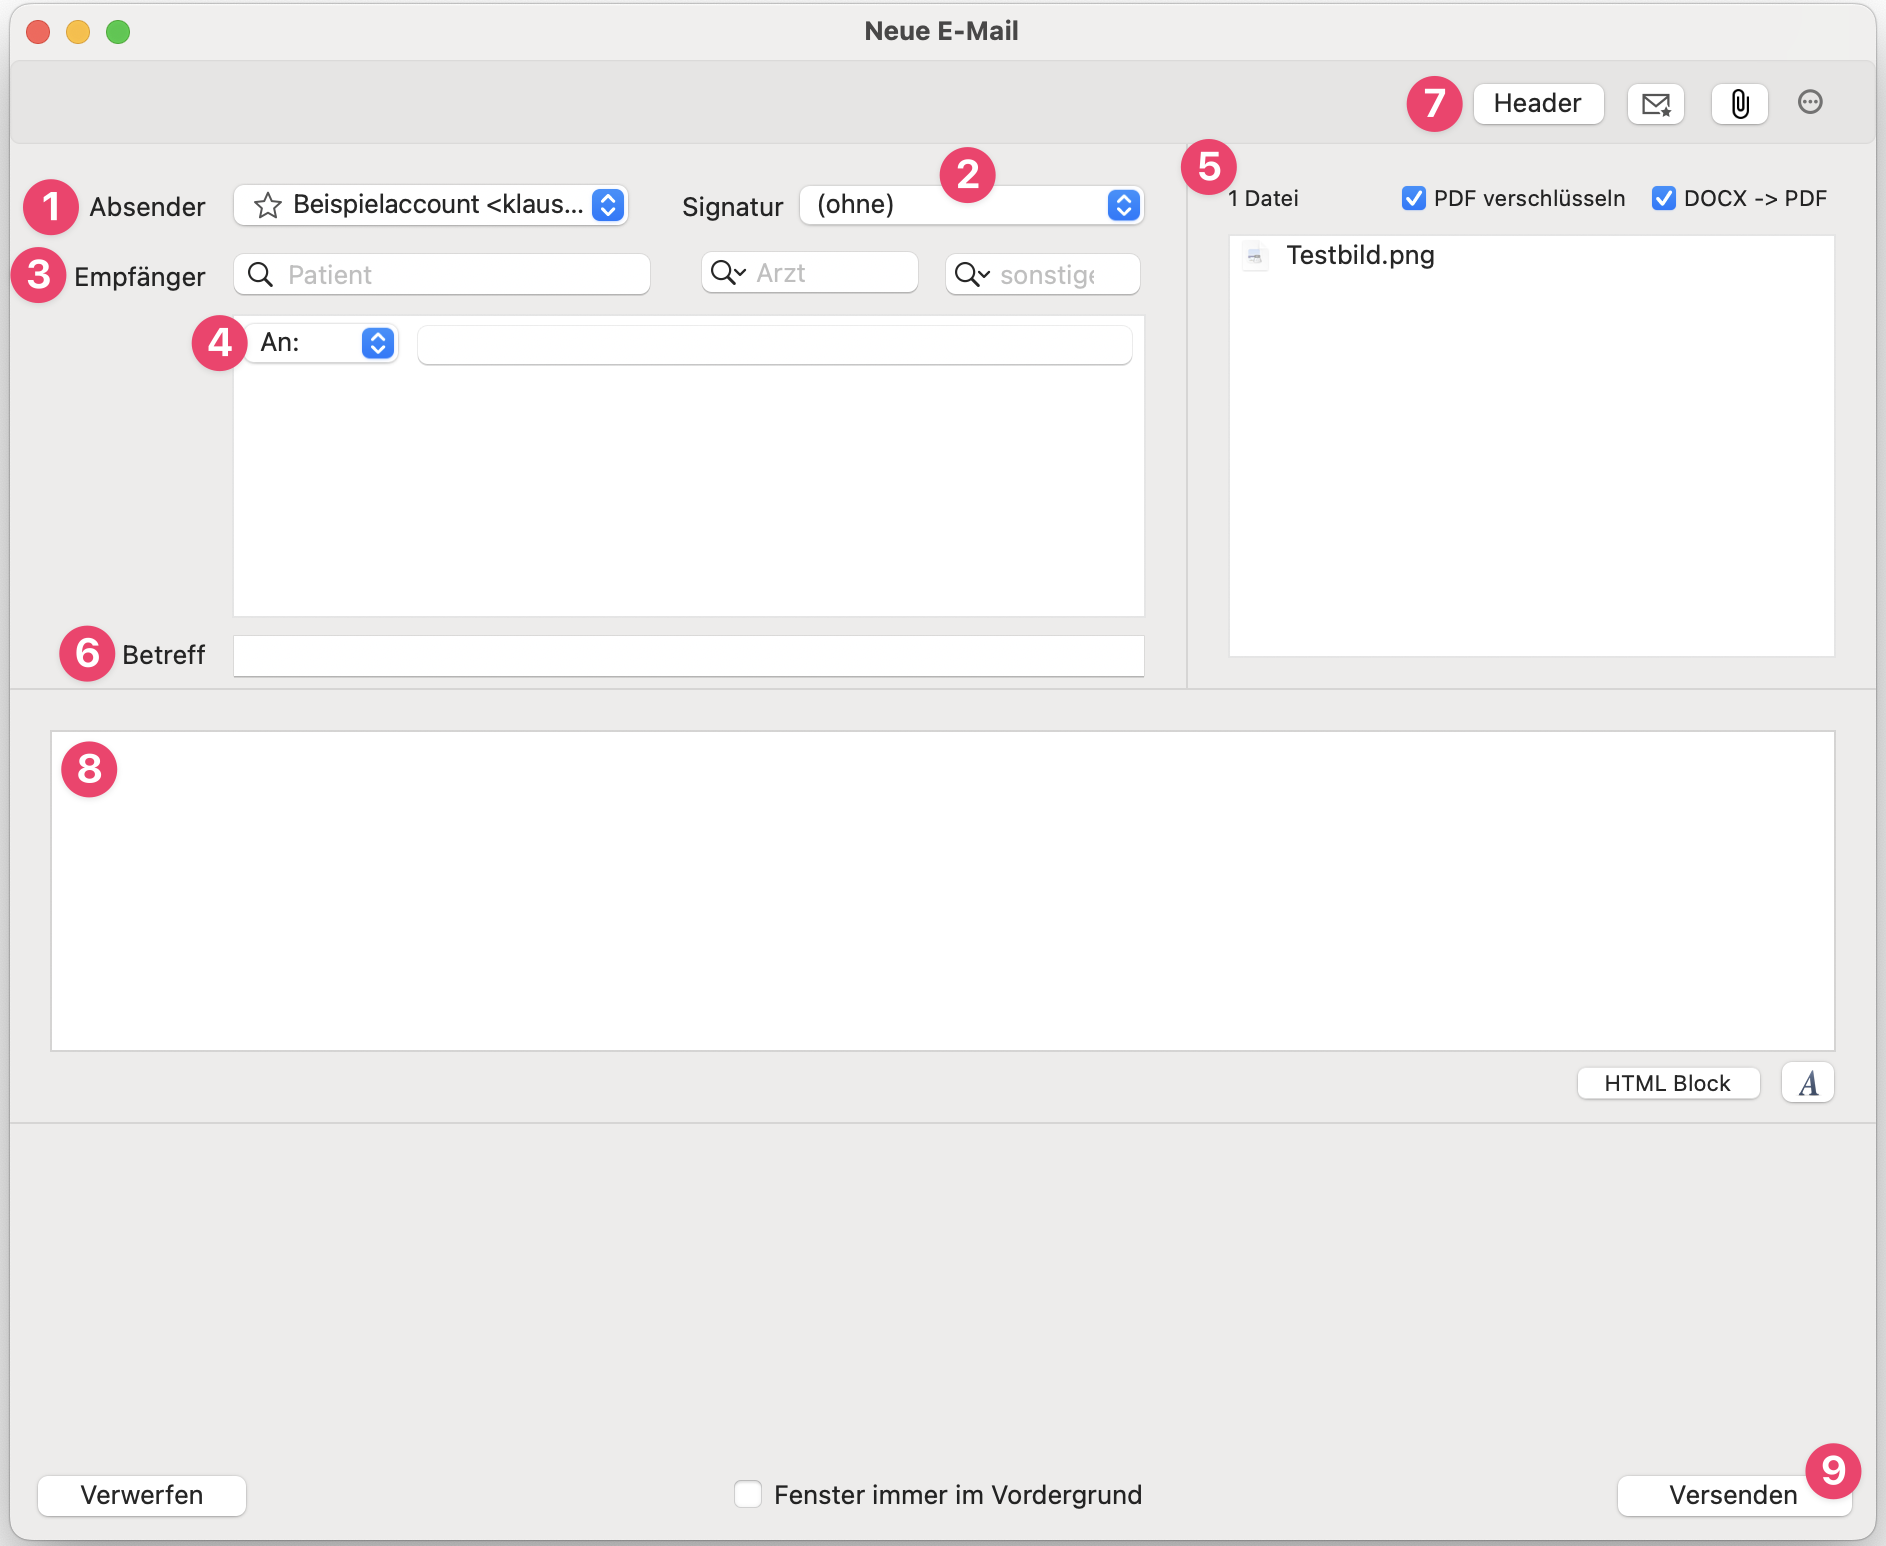Click the Testbild.png file icon
This screenshot has width=1886, height=1546.
coord(1255,256)
